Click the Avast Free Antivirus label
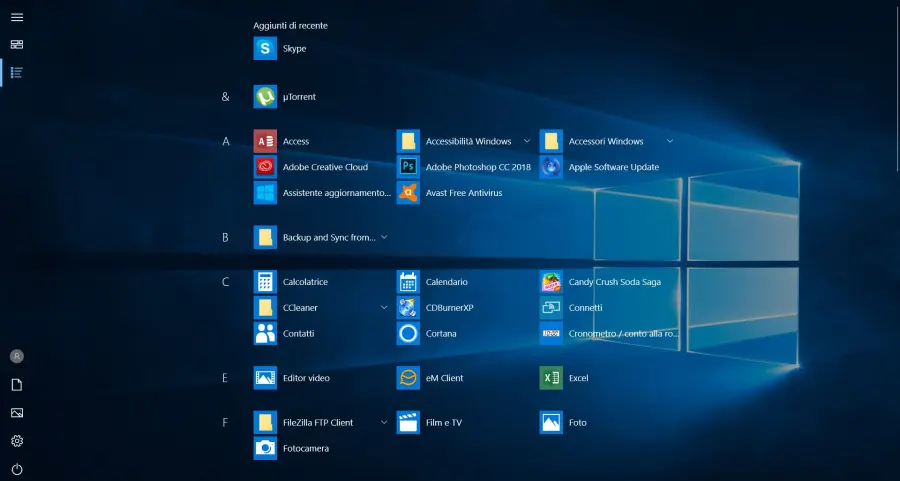Screen dimensions: 900x481 [x=464, y=193]
